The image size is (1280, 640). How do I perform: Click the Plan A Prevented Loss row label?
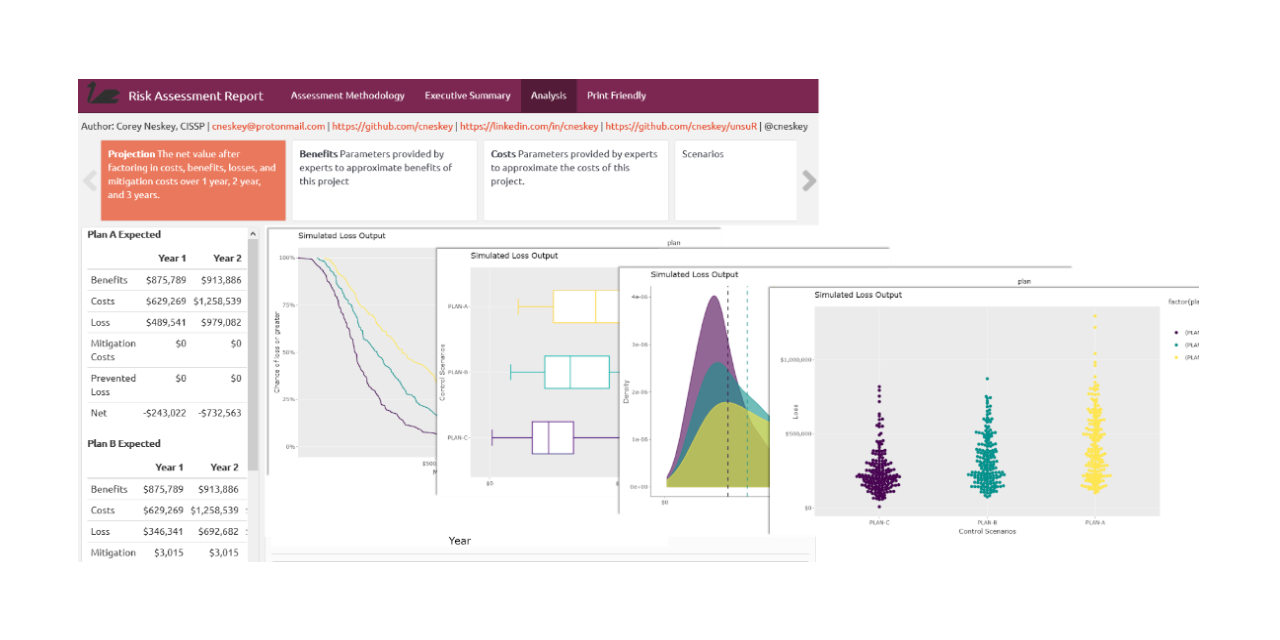[x=113, y=385]
